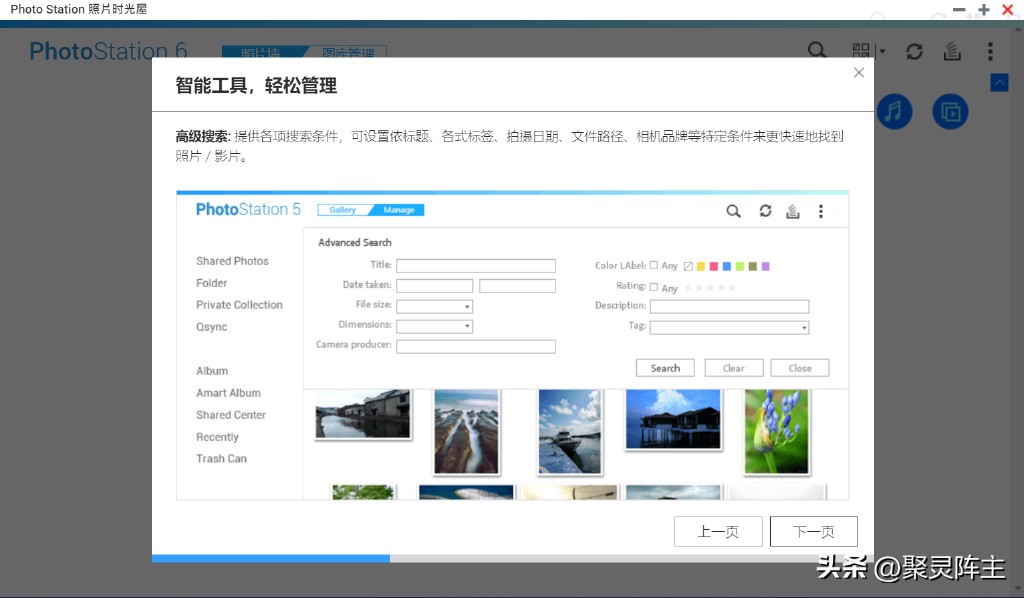The width and height of the screenshot is (1024, 598).
Task: Open the search magnifier icon
Action: tap(816, 50)
